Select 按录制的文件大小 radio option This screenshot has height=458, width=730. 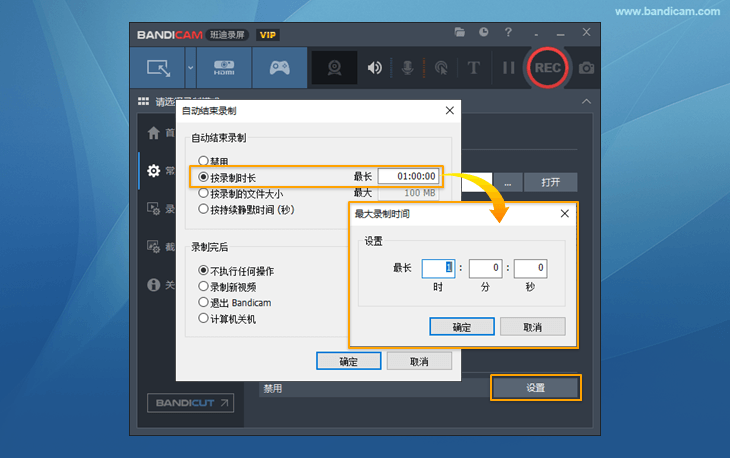coord(240,194)
